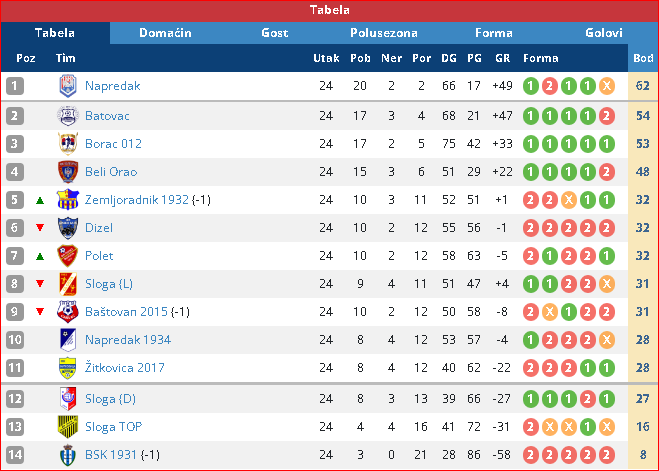659x471 pixels.
Task: Switch to the Domaćin tab
Action: click(165, 33)
